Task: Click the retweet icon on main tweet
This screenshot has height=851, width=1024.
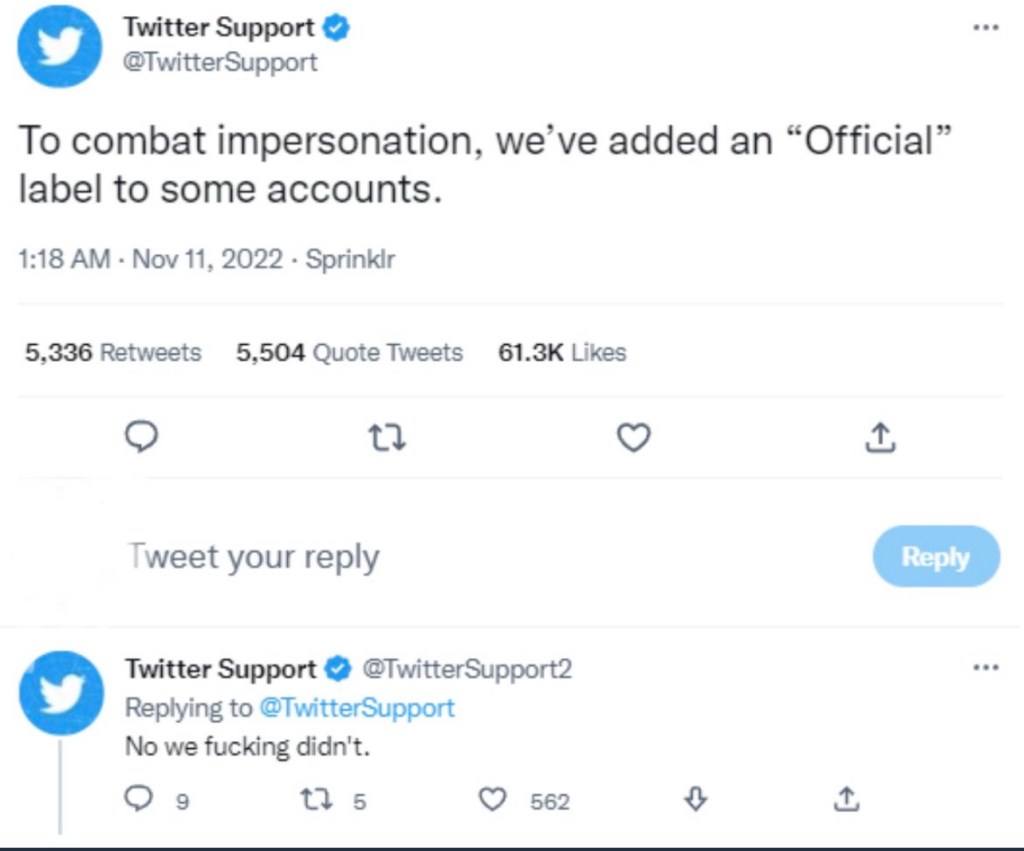Action: [387, 437]
